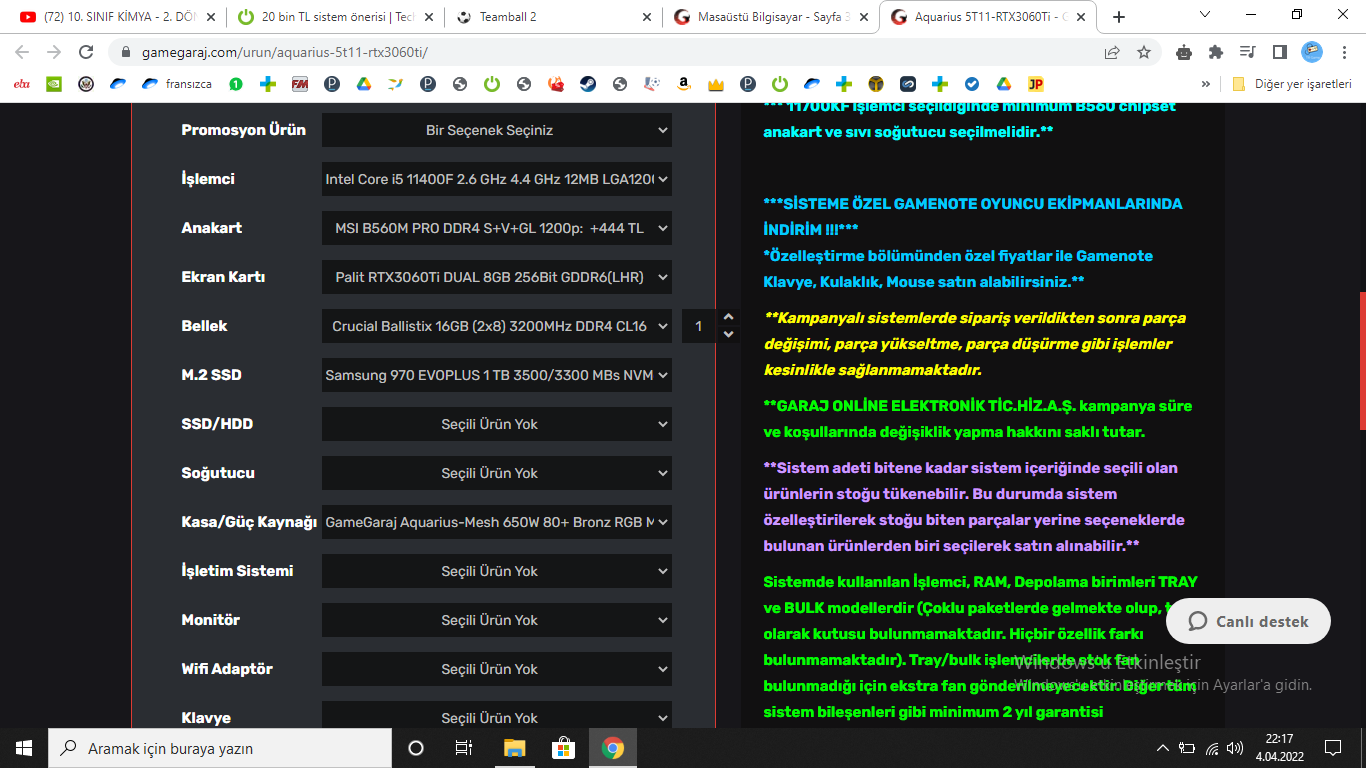The height and width of the screenshot is (768, 1366).
Task: Increase the Bellek quantity with the up arrow
Action: coord(728,318)
